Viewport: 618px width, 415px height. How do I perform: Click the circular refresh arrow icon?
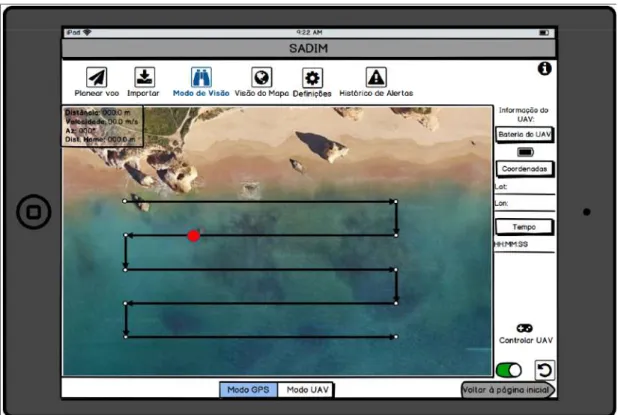[544, 370]
